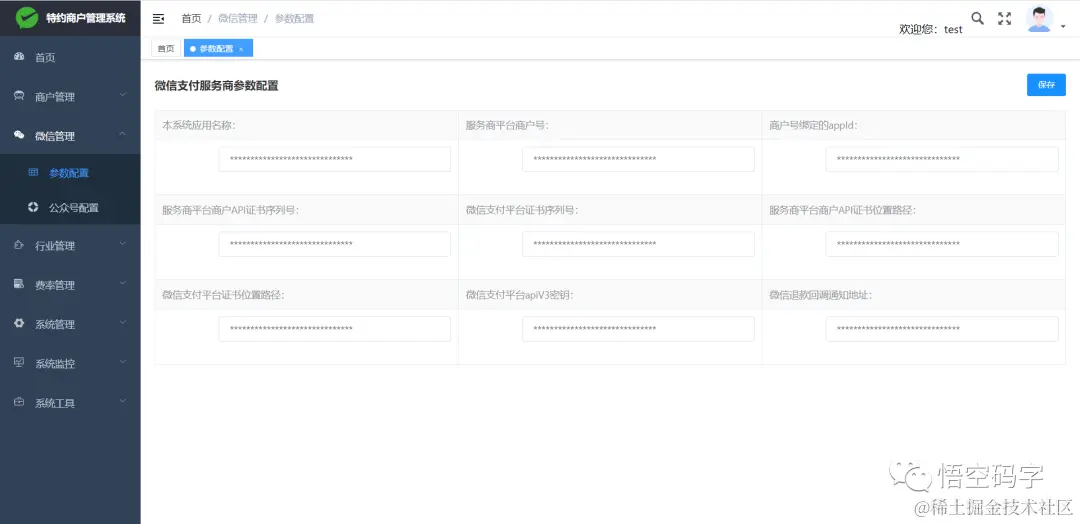
Task: Click the 服务商平台商户API证书位置路径 input
Action: coord(942,244)
